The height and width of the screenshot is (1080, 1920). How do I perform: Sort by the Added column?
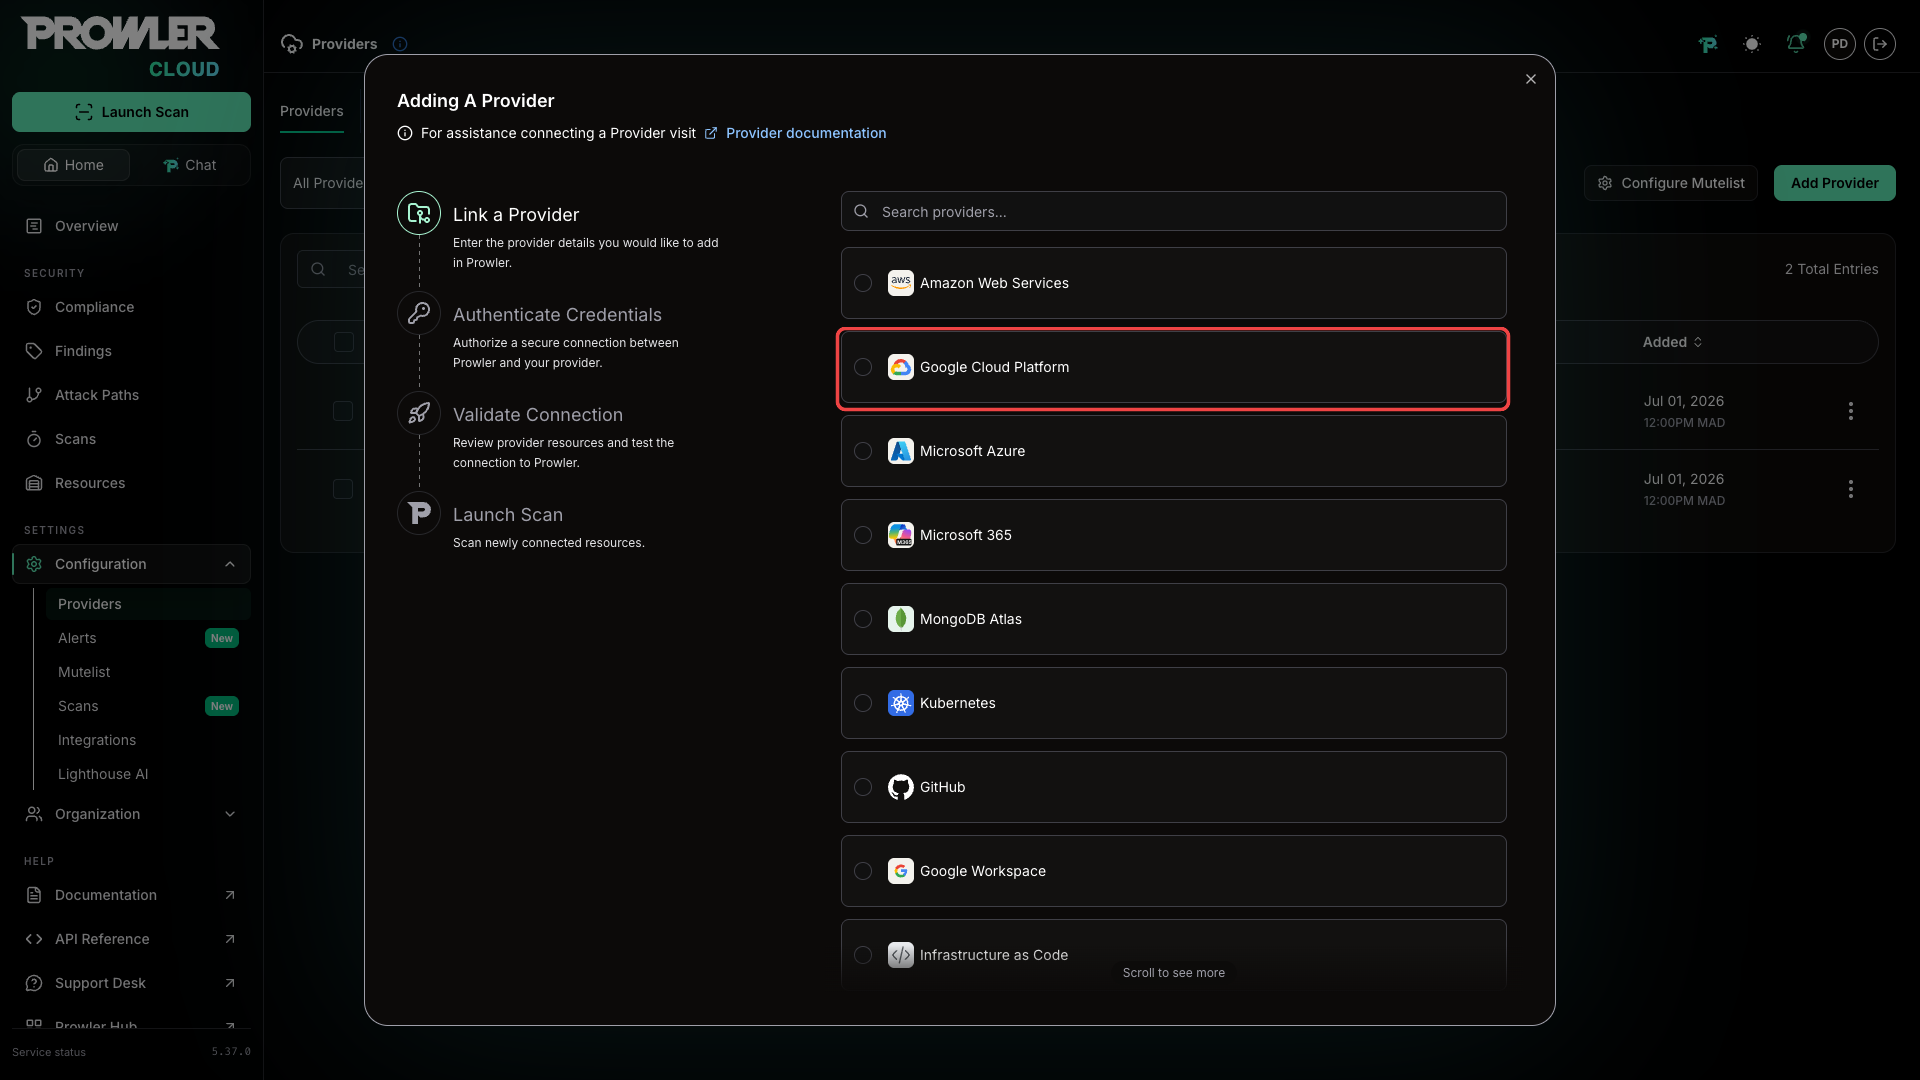(1672, 342)
